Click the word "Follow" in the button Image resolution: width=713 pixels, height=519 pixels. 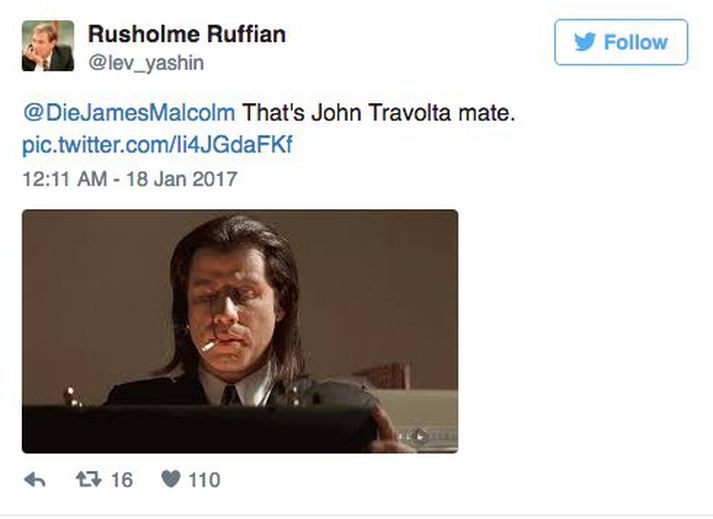636,42
